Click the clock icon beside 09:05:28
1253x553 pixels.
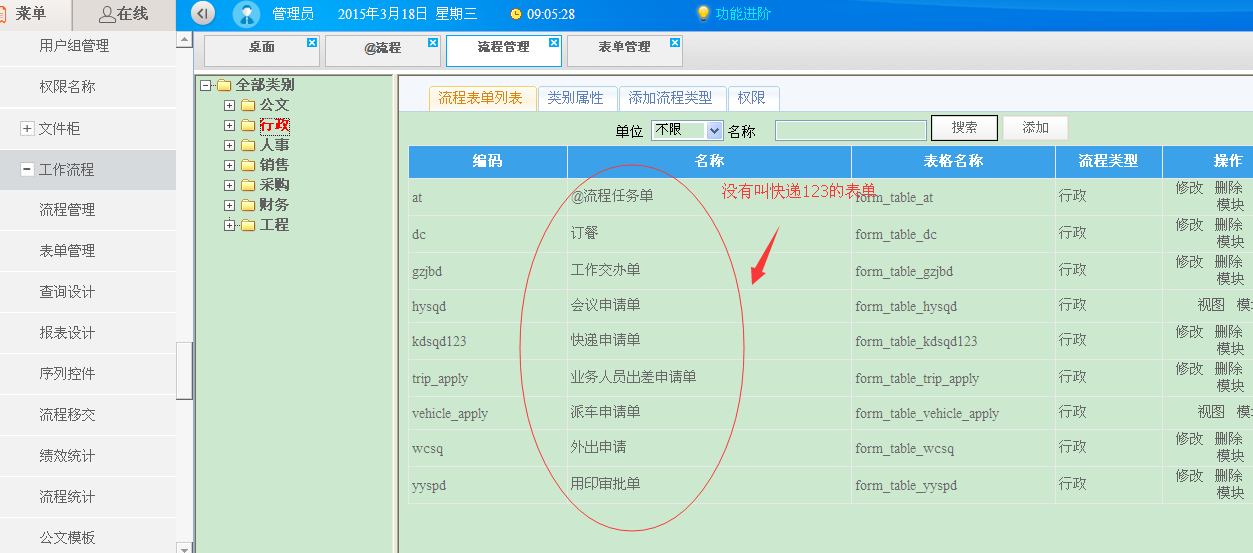point(516,14)
